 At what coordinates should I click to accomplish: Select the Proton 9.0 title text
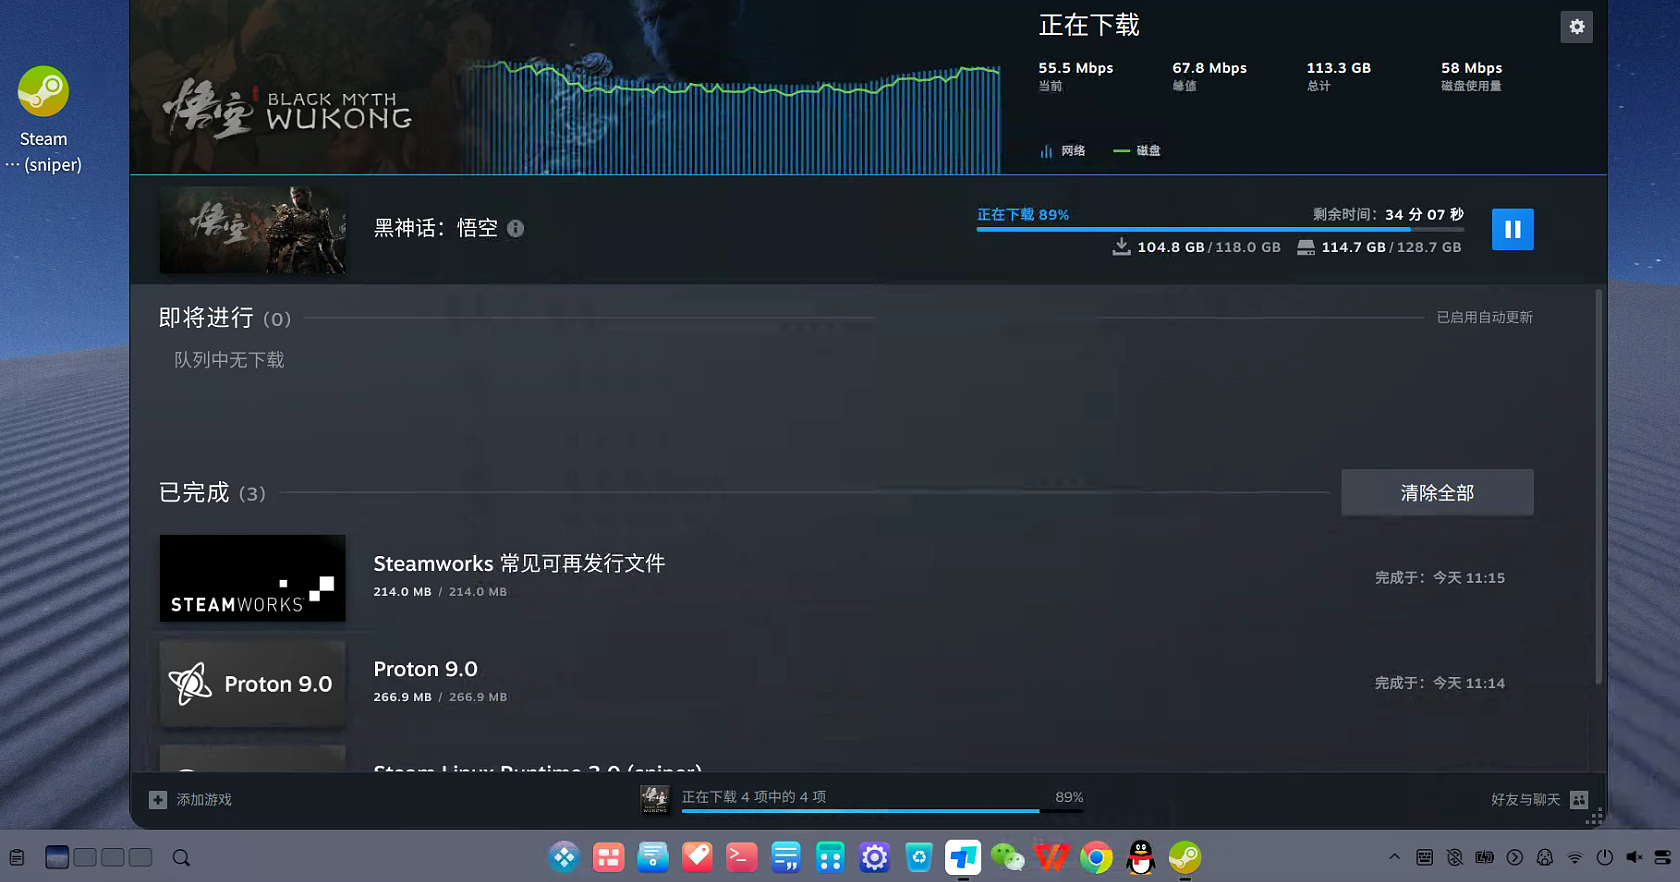click(x=425, y=669)
